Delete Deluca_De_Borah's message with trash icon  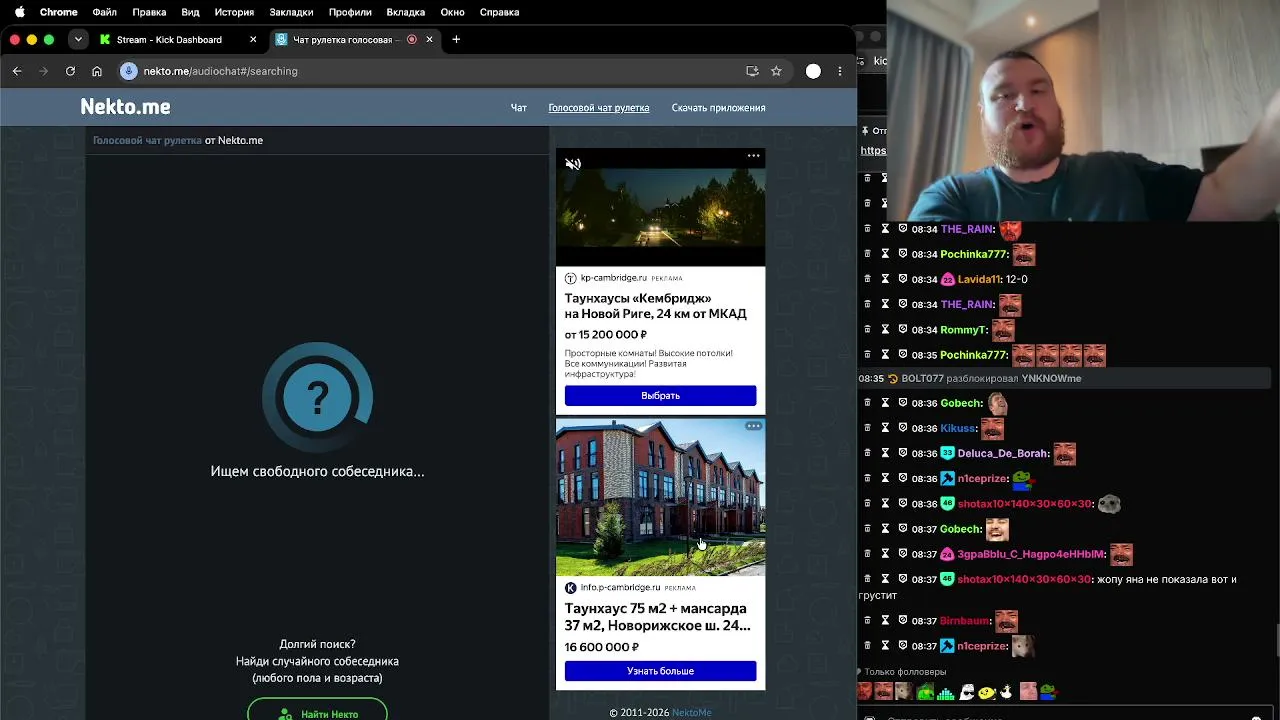click(x=868, y=453)
